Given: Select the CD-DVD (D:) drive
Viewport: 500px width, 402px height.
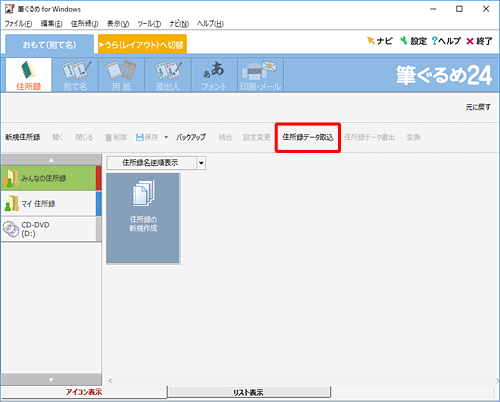Looking at the screenshot, I should click(51, 229).
